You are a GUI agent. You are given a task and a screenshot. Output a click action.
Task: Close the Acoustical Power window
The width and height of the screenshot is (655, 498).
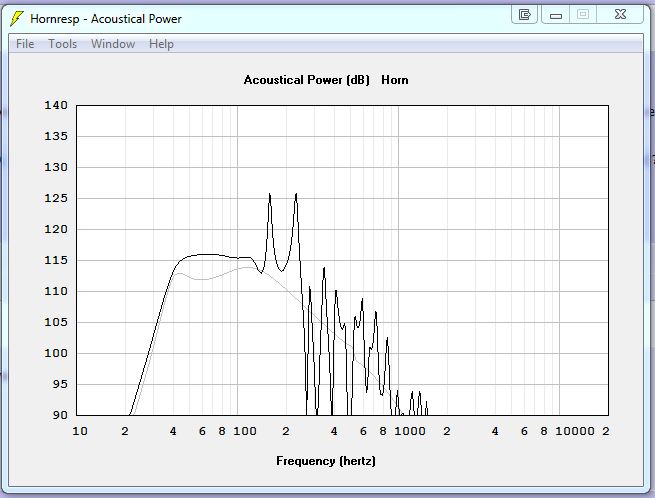pyautogui.click(x=620, y=15)
